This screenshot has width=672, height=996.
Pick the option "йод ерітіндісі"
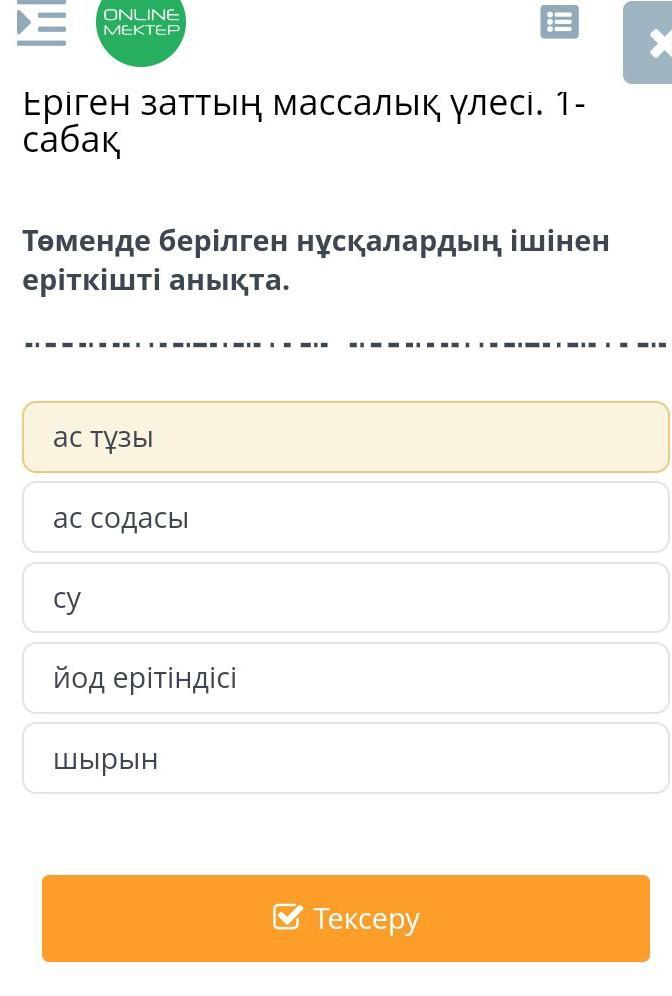[345, 678]
